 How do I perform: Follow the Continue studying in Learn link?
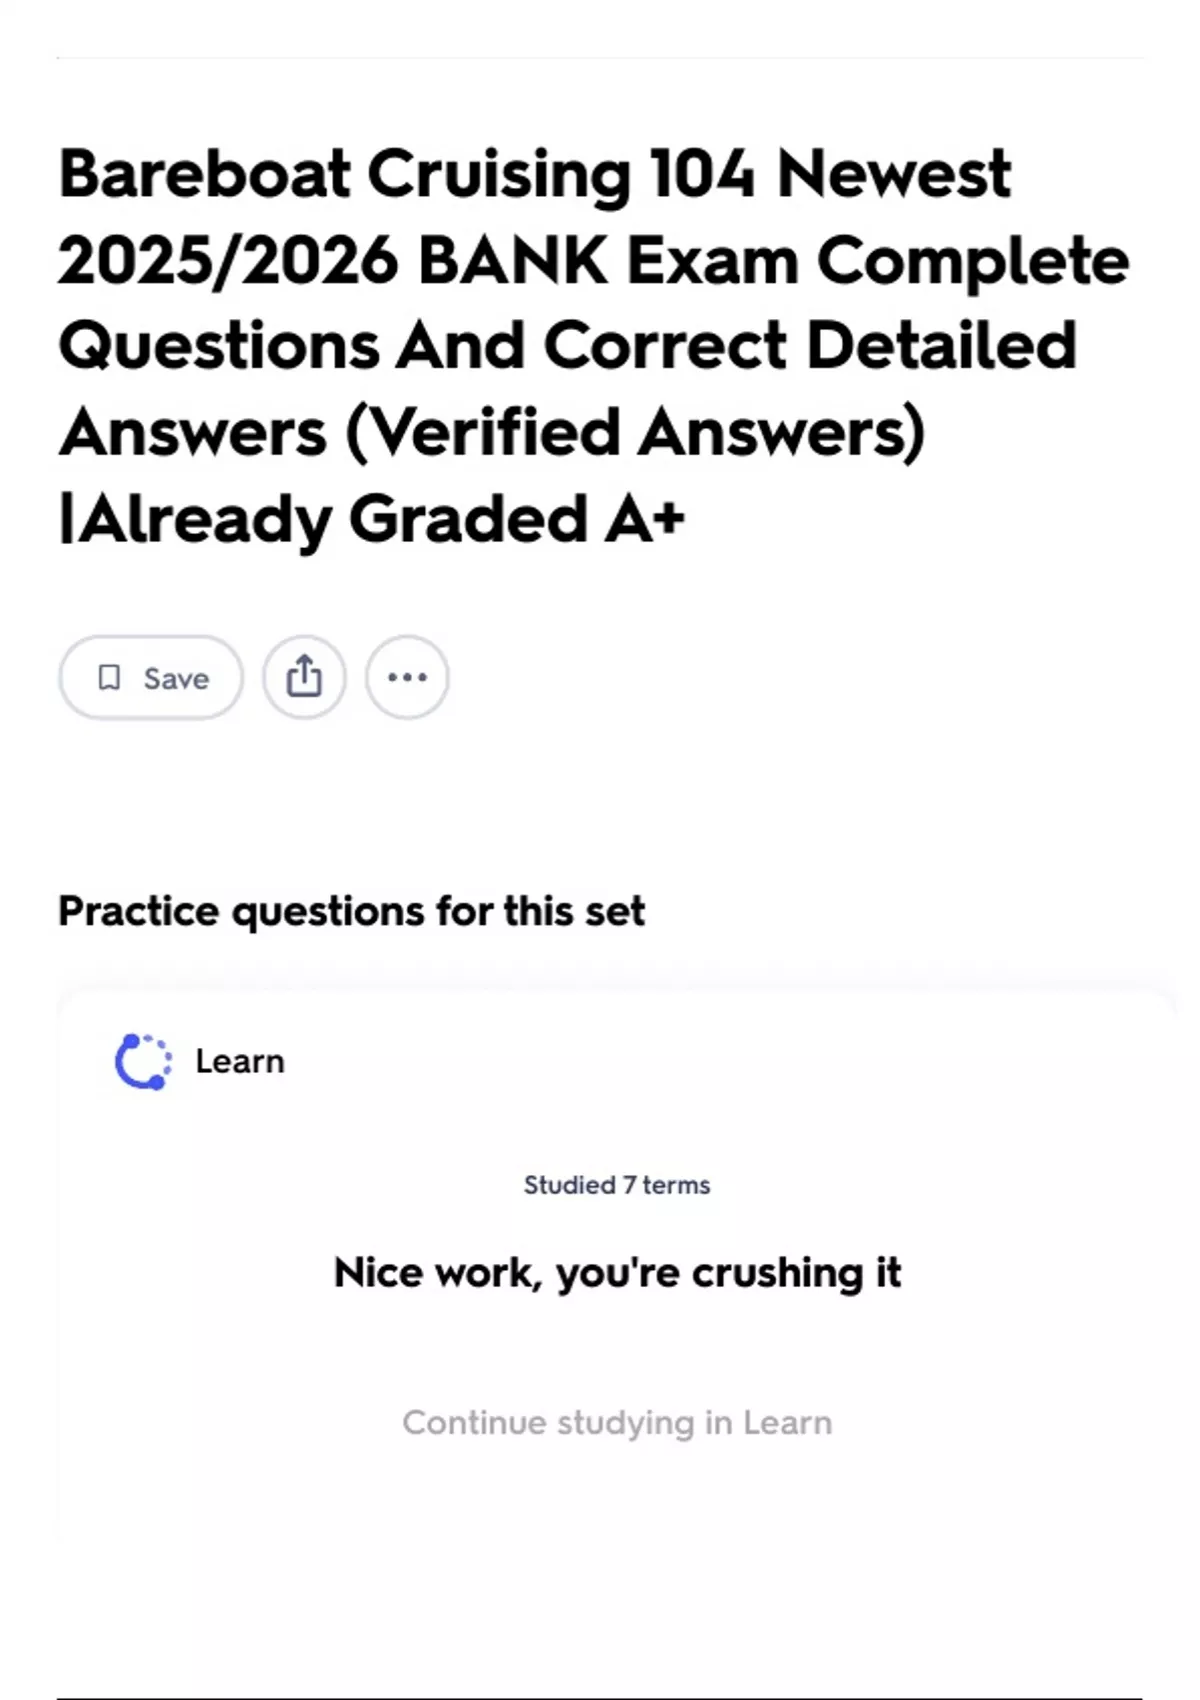[617, 1422]
